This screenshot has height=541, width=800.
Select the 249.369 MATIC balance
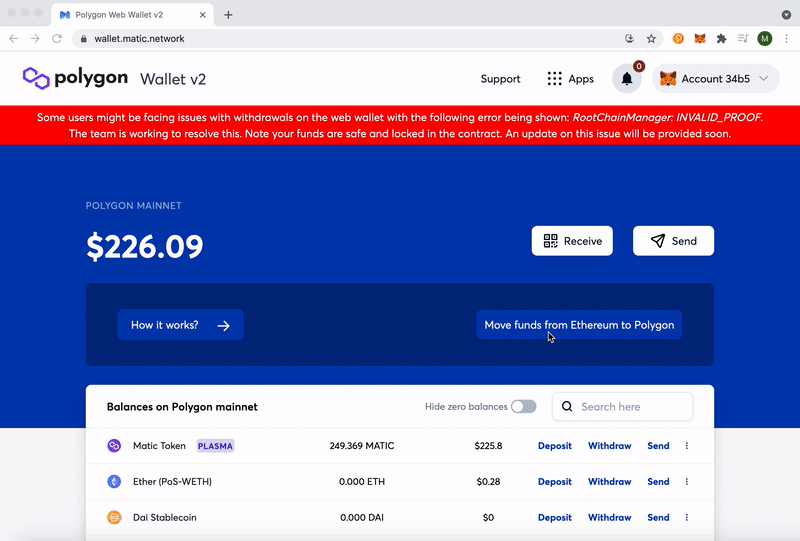tap(362, 446)
